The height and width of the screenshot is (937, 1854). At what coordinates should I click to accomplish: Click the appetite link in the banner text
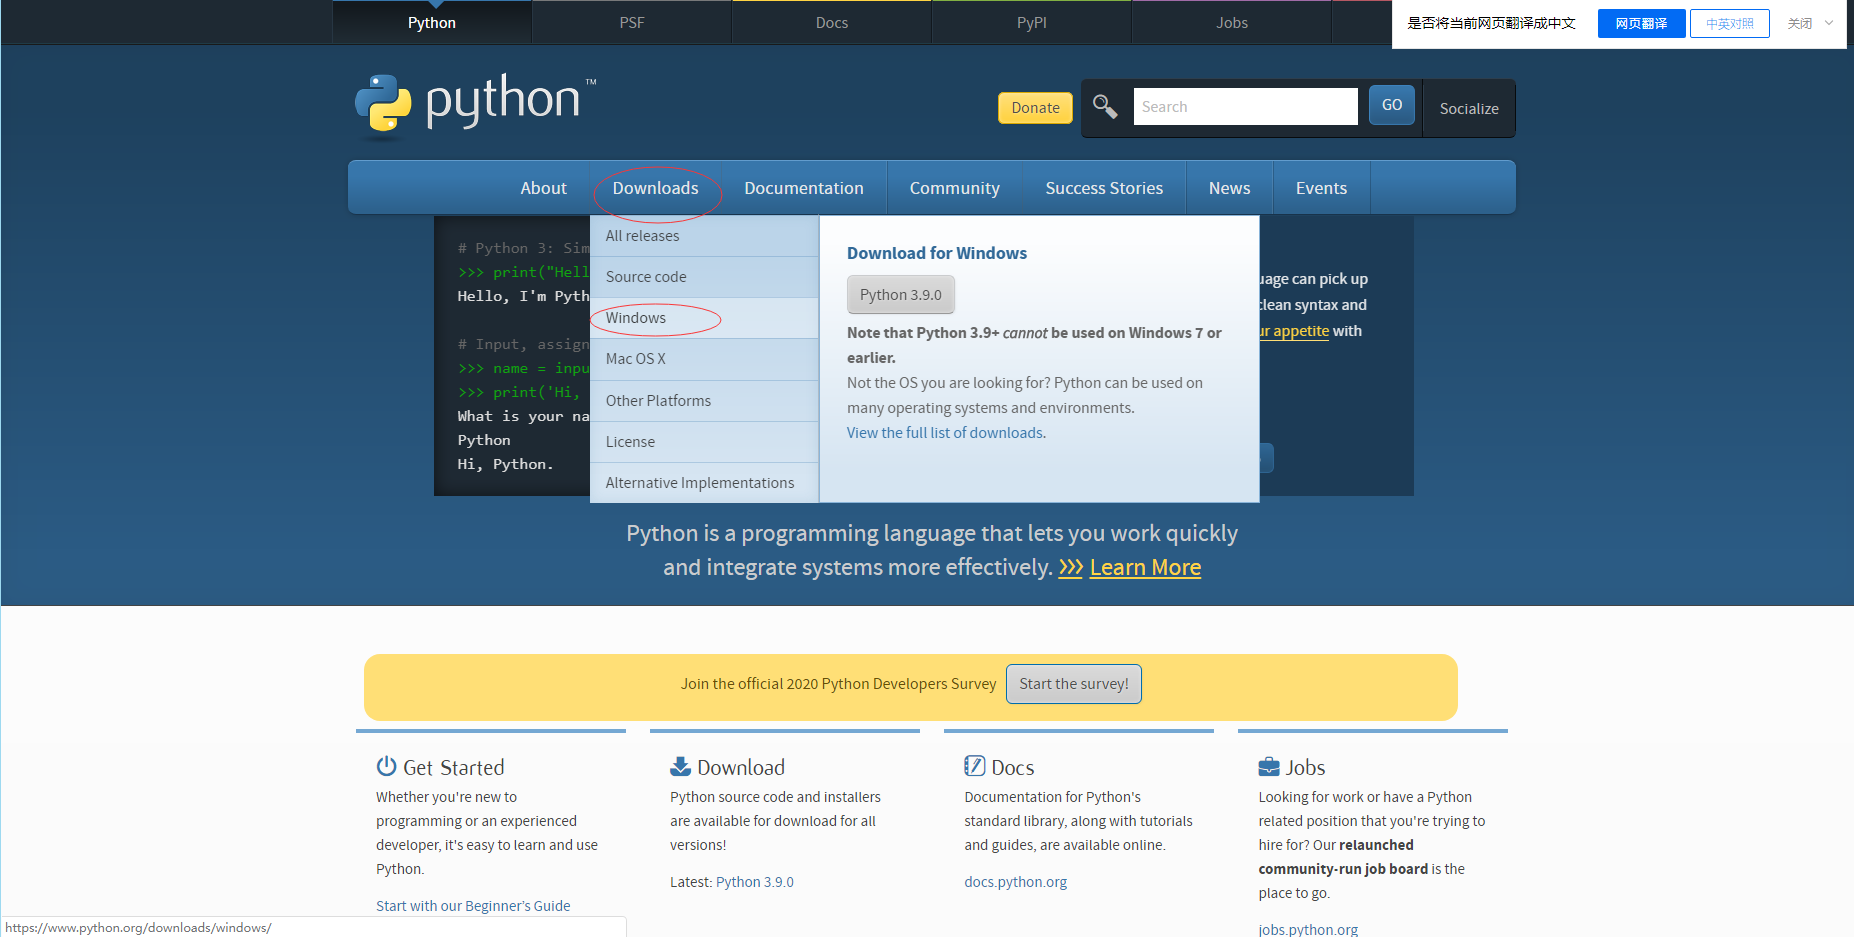1295,331
